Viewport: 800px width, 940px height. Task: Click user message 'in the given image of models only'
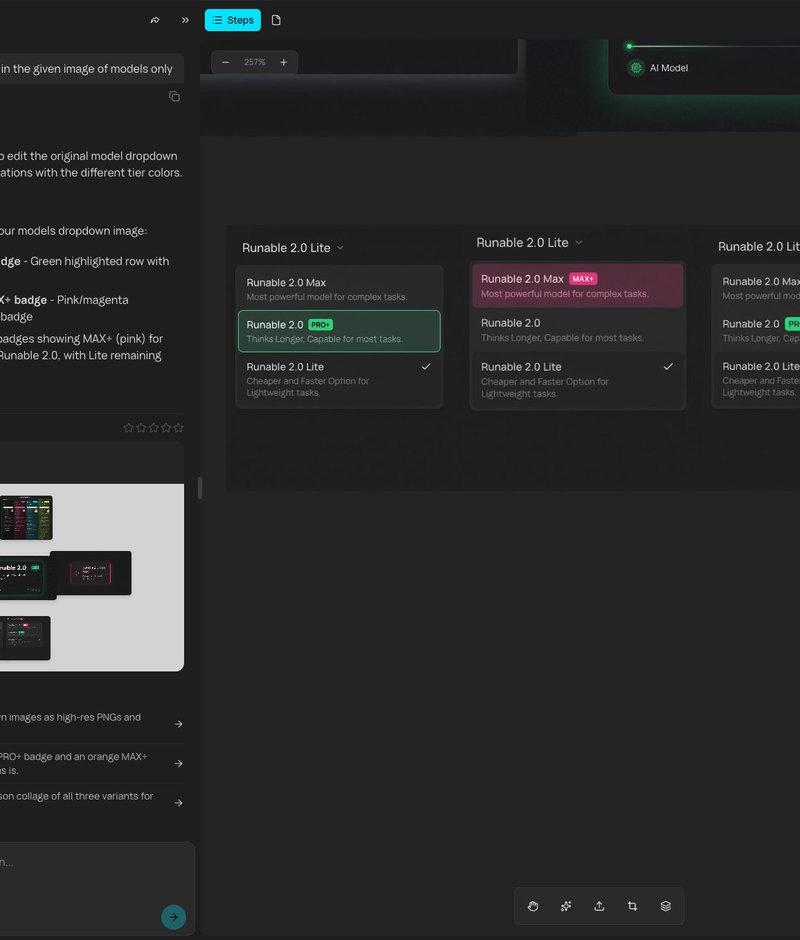tap(87, 68)
